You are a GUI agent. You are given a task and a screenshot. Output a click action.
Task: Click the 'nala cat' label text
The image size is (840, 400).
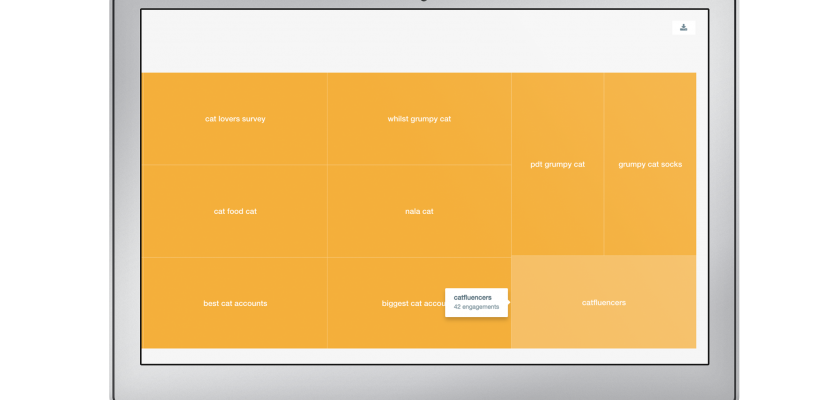419,212
